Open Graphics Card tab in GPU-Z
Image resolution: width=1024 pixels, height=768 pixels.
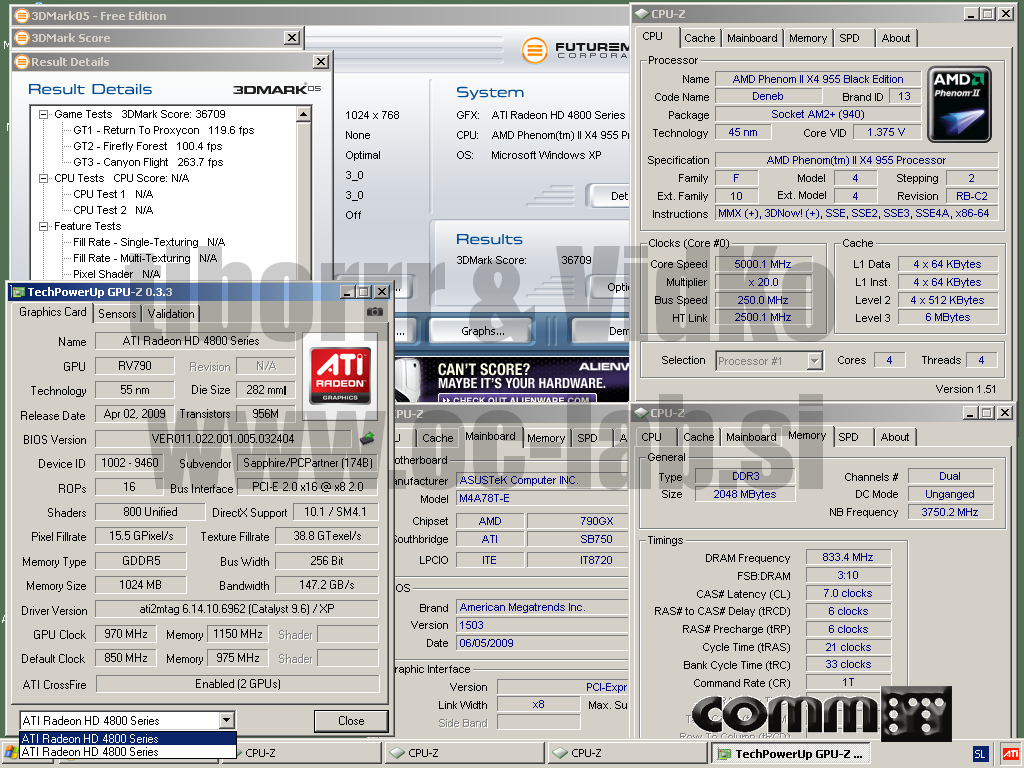tap(52, 312)
